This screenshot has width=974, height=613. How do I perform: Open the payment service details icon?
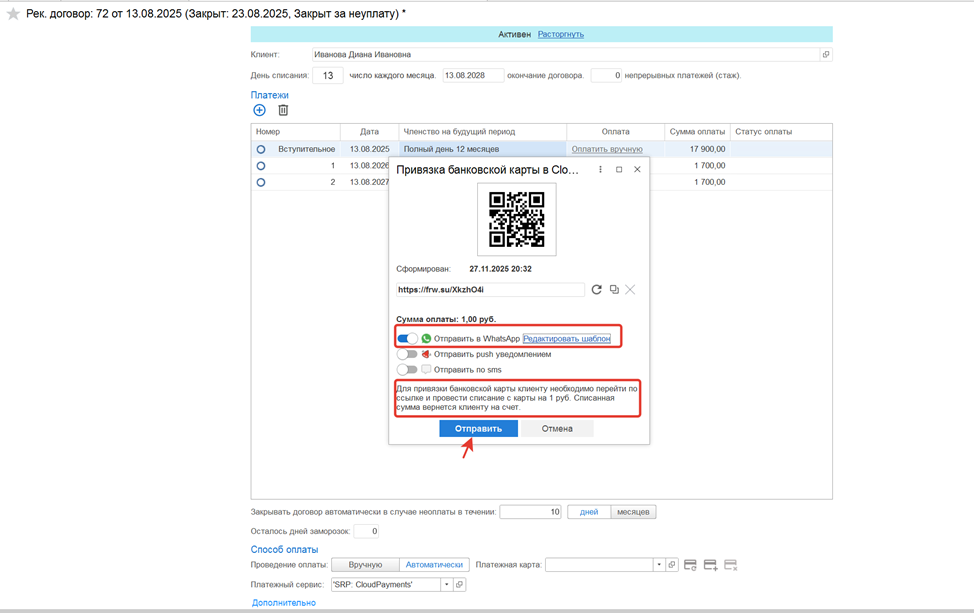pyautogui.click(x=459, y=584)
